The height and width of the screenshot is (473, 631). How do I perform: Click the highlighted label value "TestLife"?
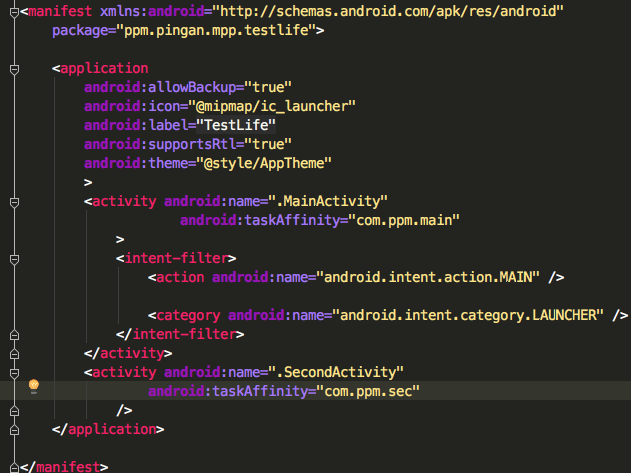point(236,125)
